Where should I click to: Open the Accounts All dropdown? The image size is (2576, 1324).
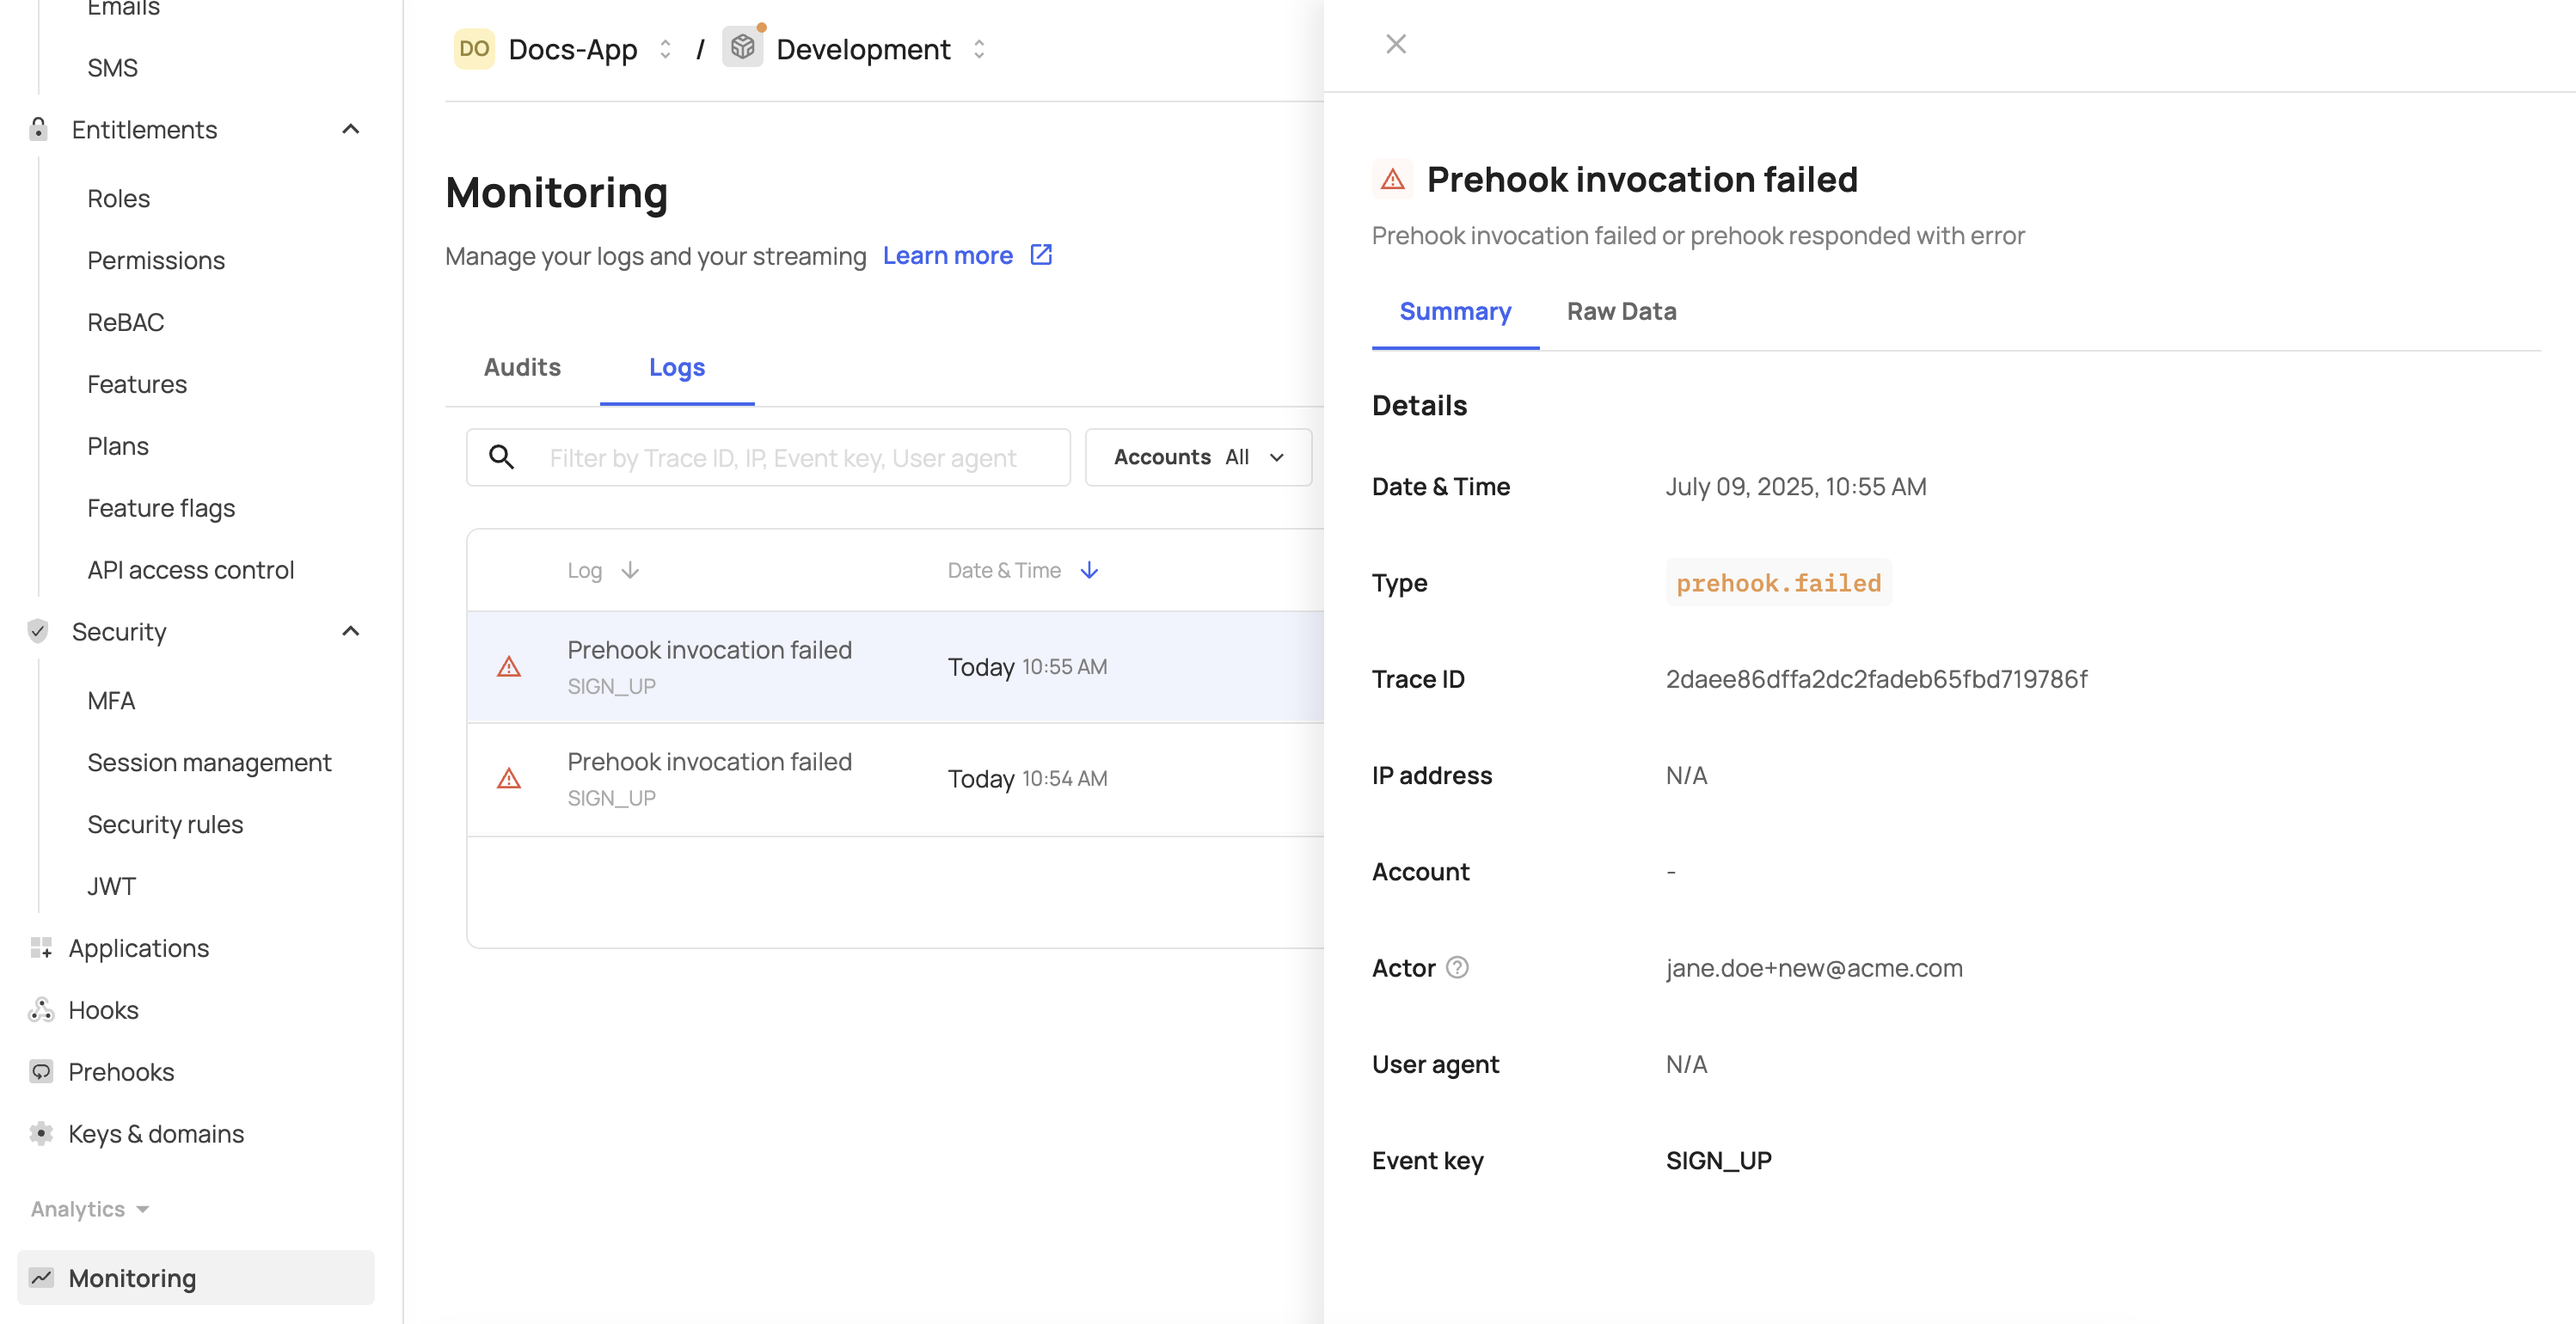[1198, 457]
